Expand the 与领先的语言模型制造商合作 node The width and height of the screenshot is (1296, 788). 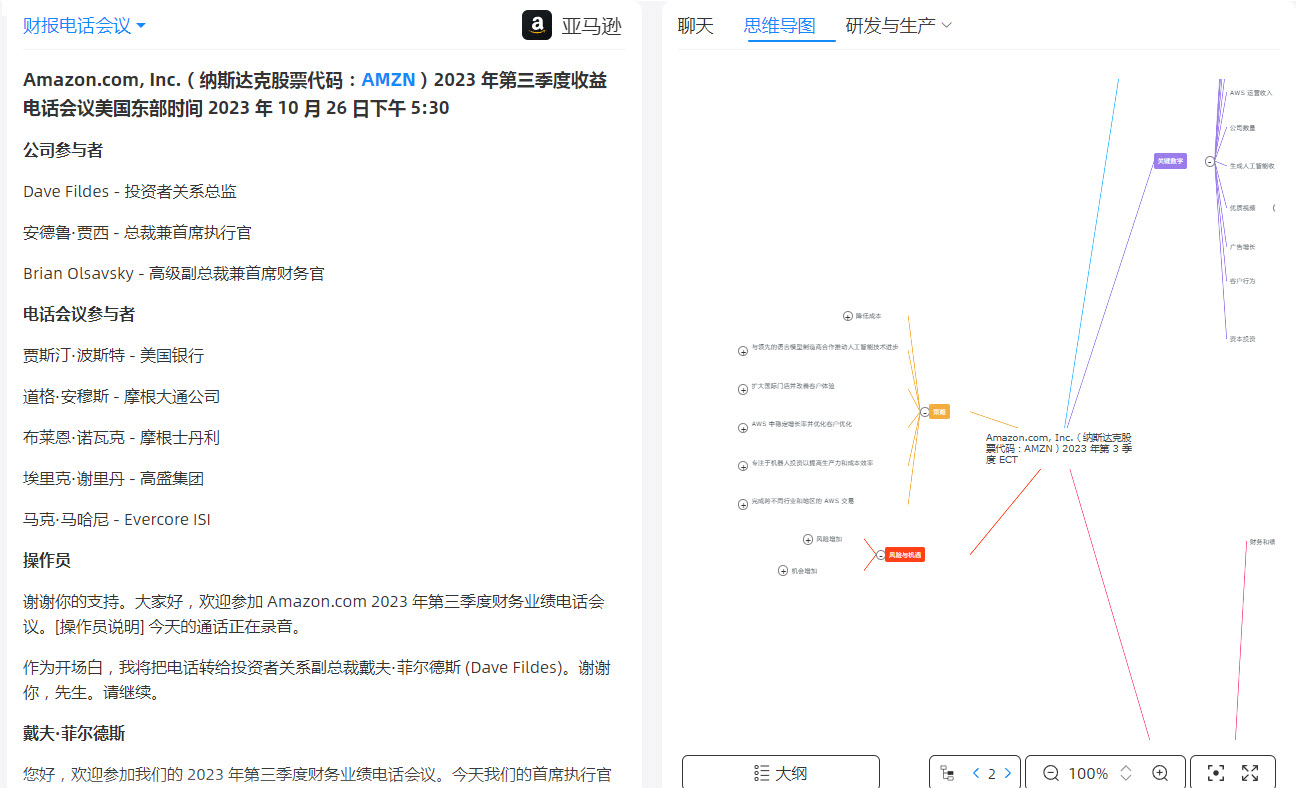pyautogui.click(x=743, y=351)
